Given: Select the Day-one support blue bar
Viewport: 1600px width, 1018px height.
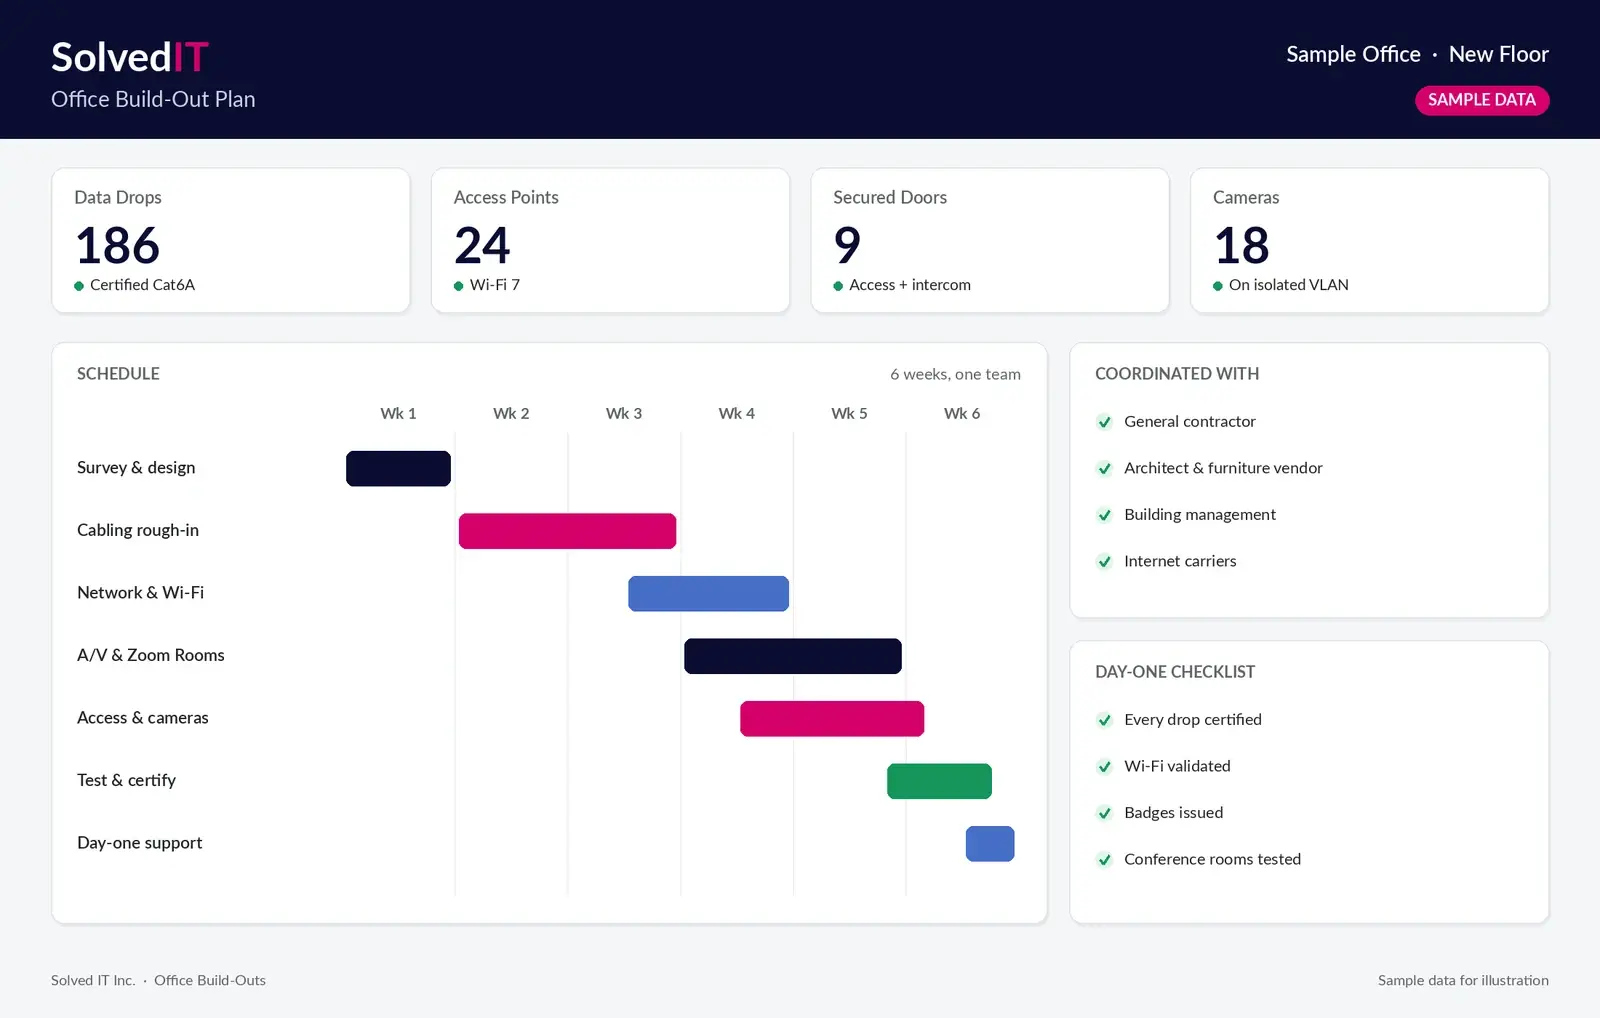Looking at the screenshot, I should coord(990,843).
